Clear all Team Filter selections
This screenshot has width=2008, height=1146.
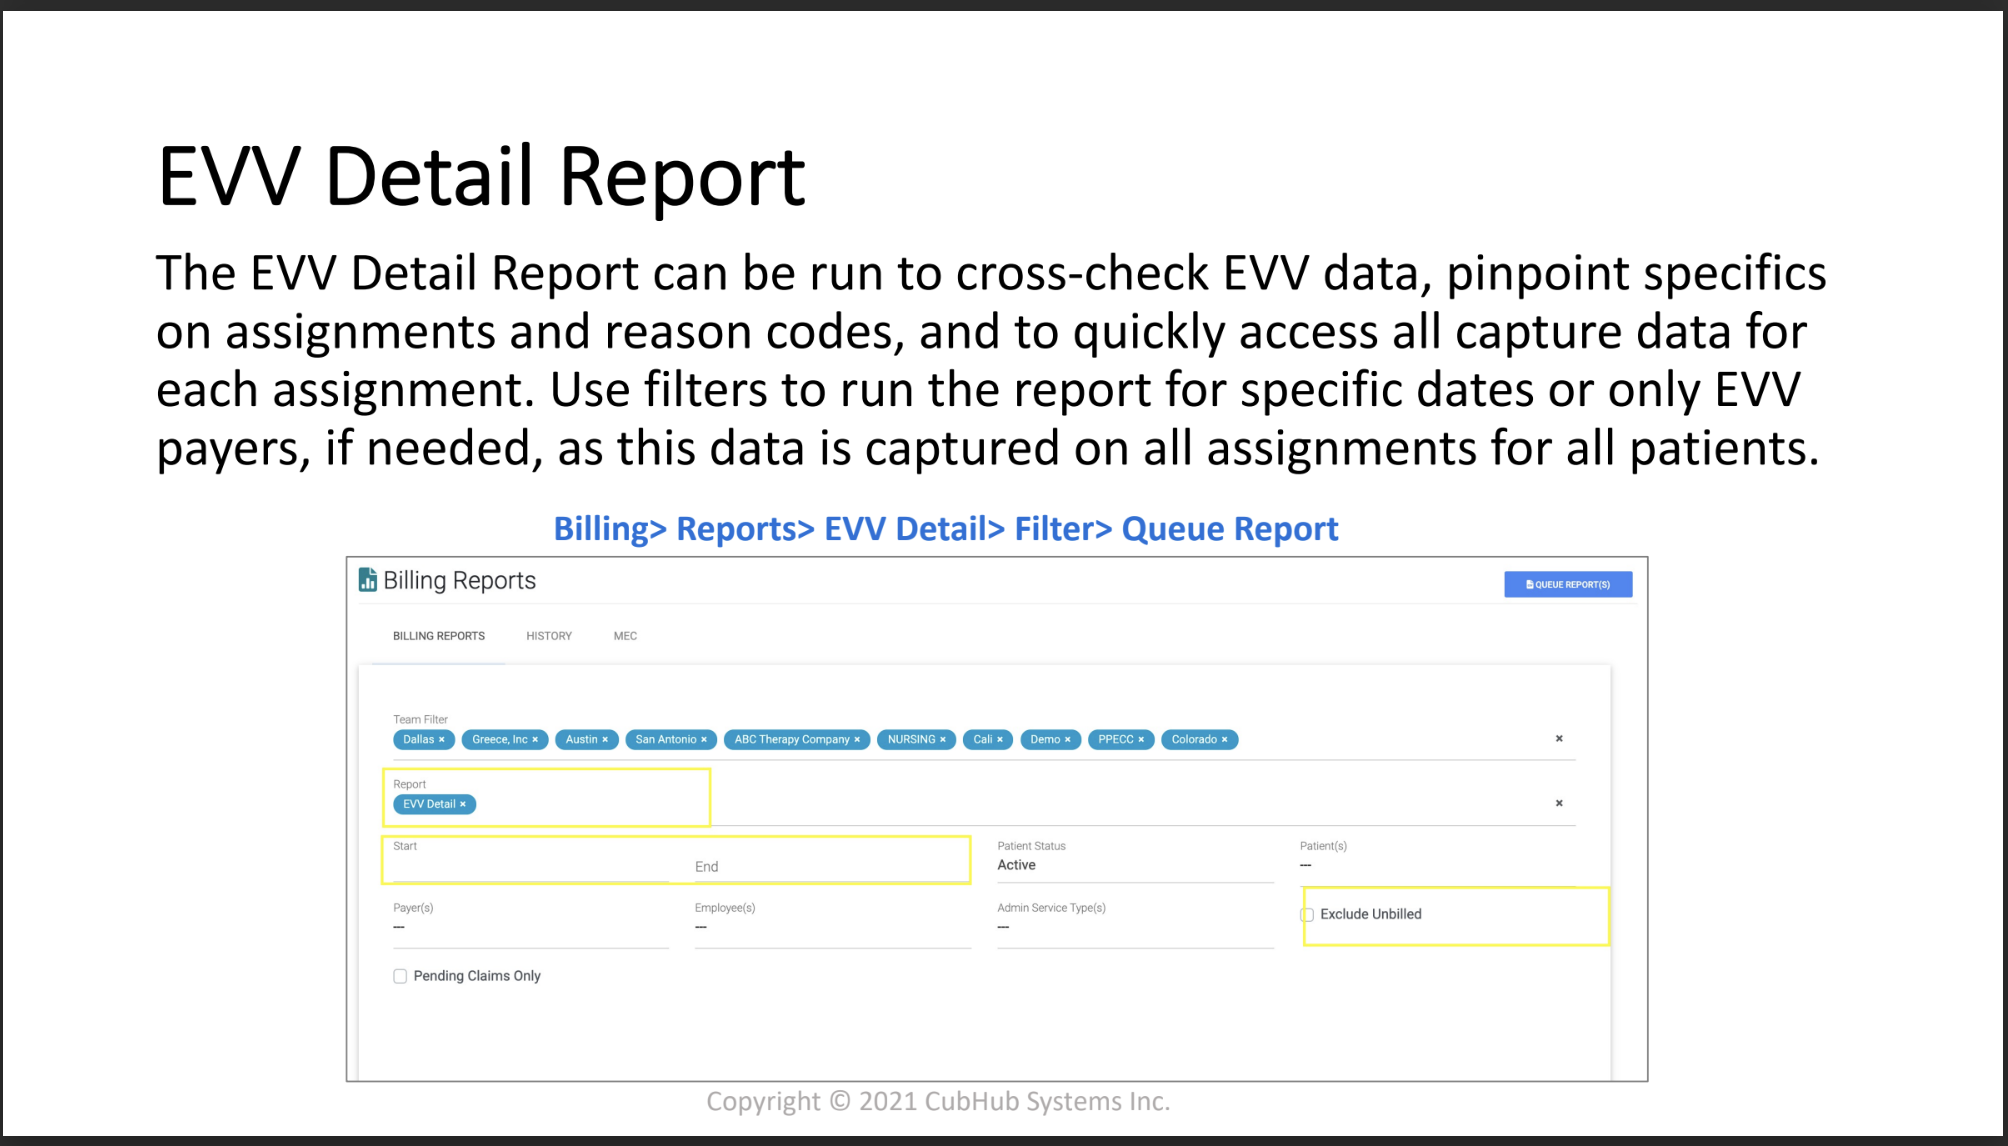1559,738
